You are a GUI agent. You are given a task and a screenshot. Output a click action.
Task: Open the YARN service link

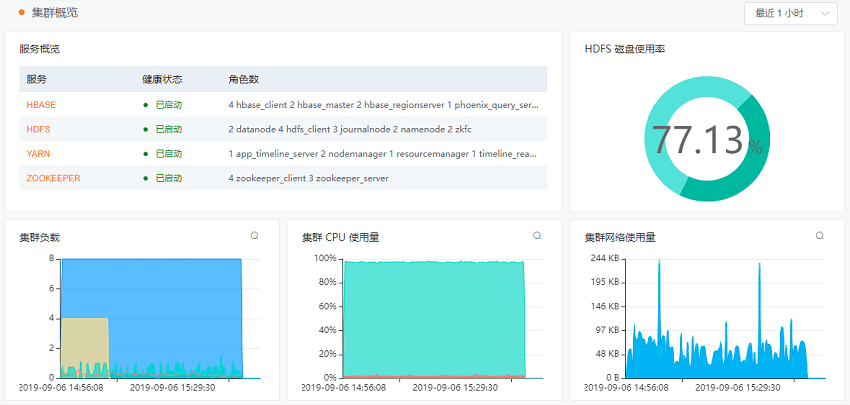(x=38, y=153)
